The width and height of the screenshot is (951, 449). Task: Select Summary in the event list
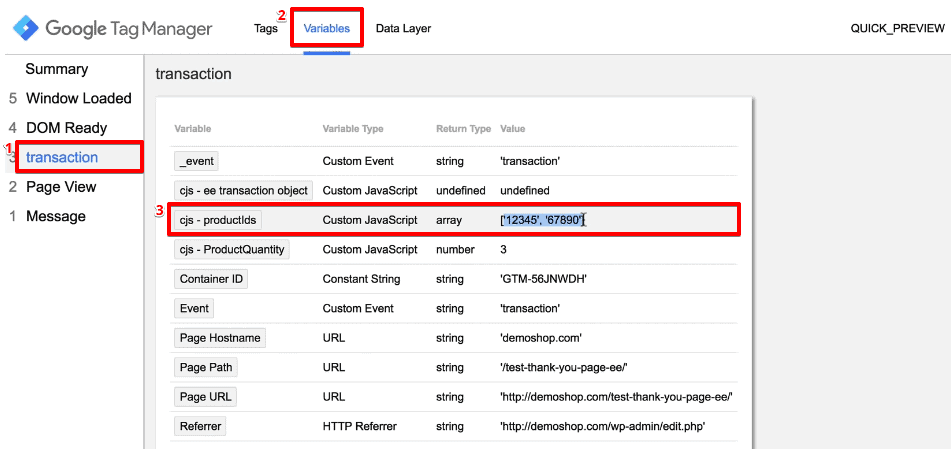pyautogui.click(x=56, y=69)
